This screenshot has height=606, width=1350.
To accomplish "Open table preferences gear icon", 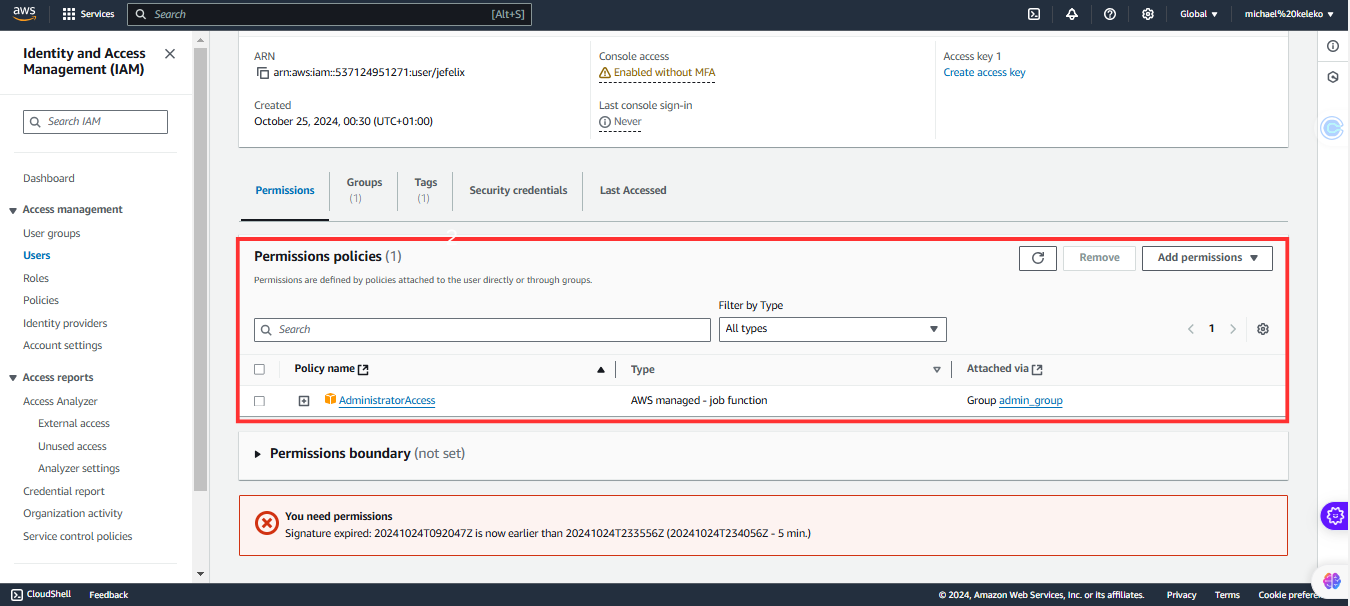I will (x=1263, y=329).
